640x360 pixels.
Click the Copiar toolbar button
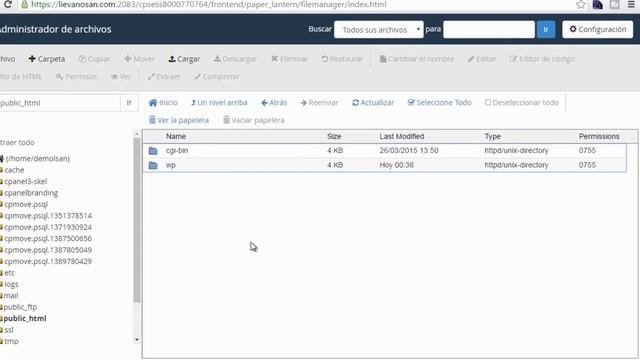tap(94, 59)
